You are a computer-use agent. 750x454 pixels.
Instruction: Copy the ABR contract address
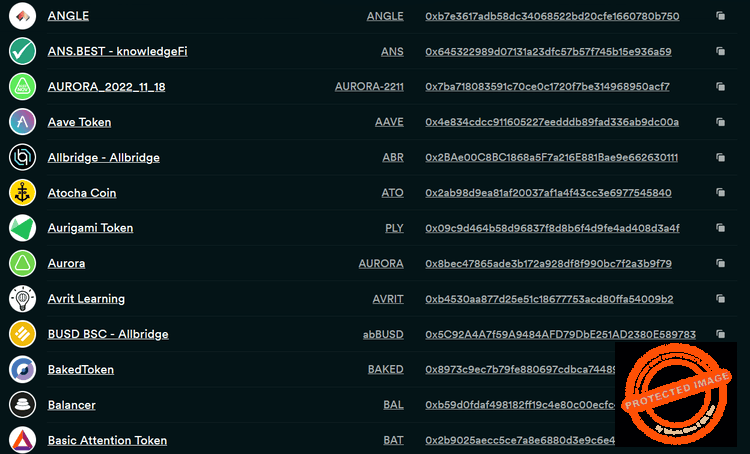click(720, 157)
